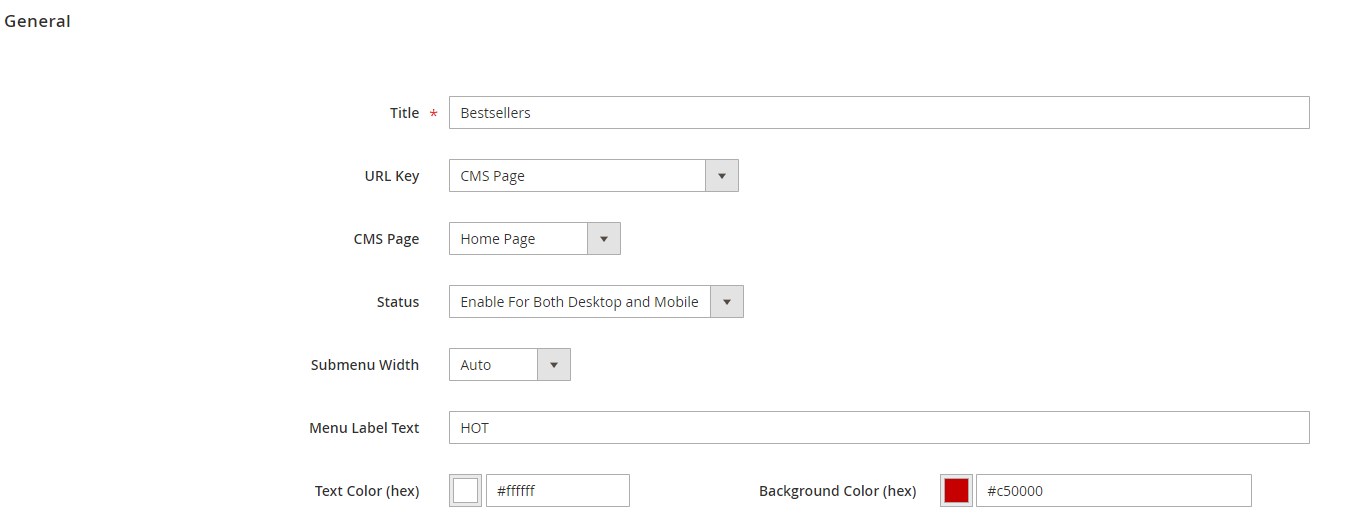Open the white Text Color swatch picker
The height and width of the screenshot is (522, 1360).
[x=465, y=491]
